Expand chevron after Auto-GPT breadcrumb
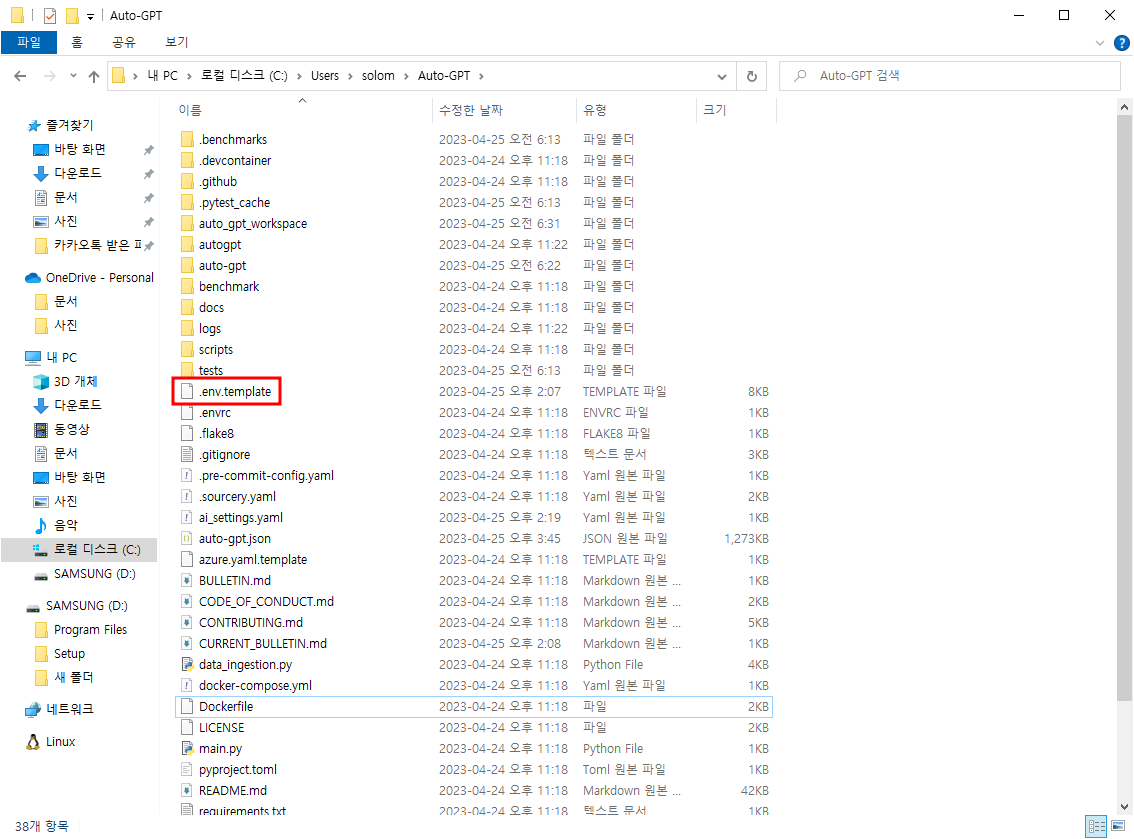 481,76
